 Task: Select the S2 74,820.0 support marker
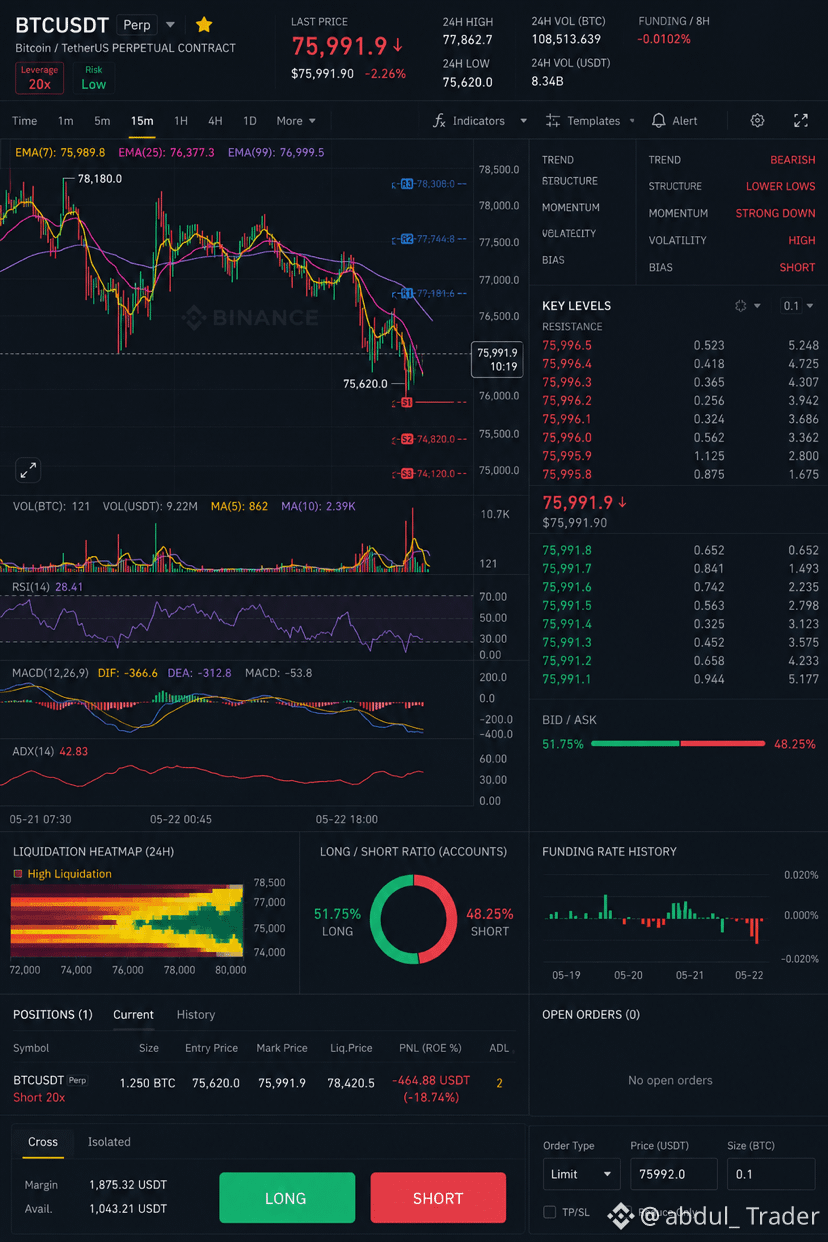point(428,439)
